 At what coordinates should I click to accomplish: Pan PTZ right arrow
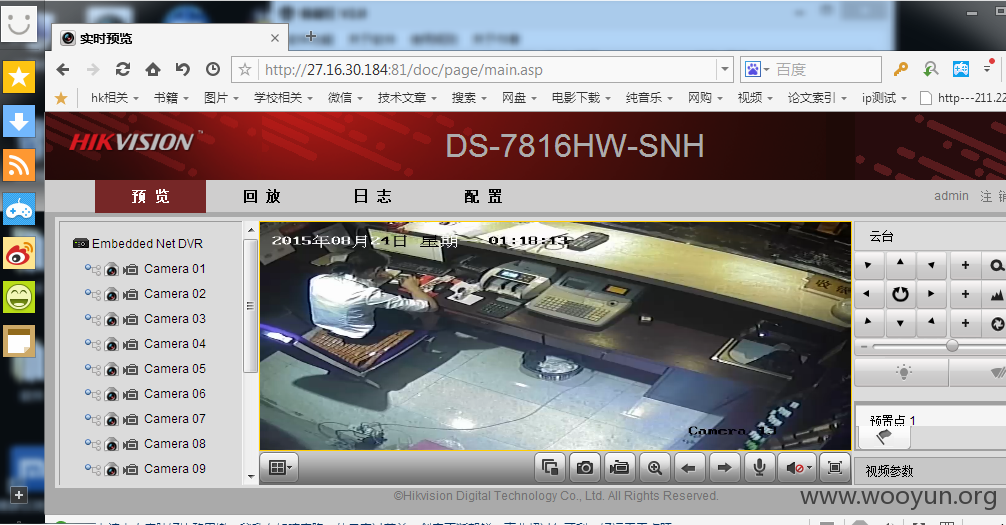931,294
